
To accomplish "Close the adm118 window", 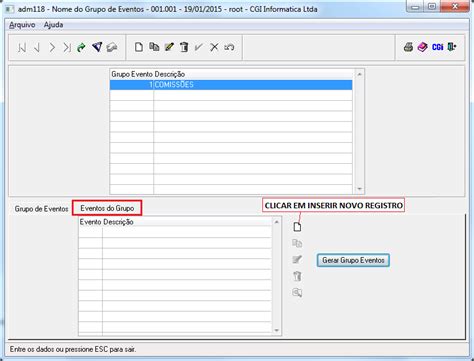I will click(x=455, y=7).
